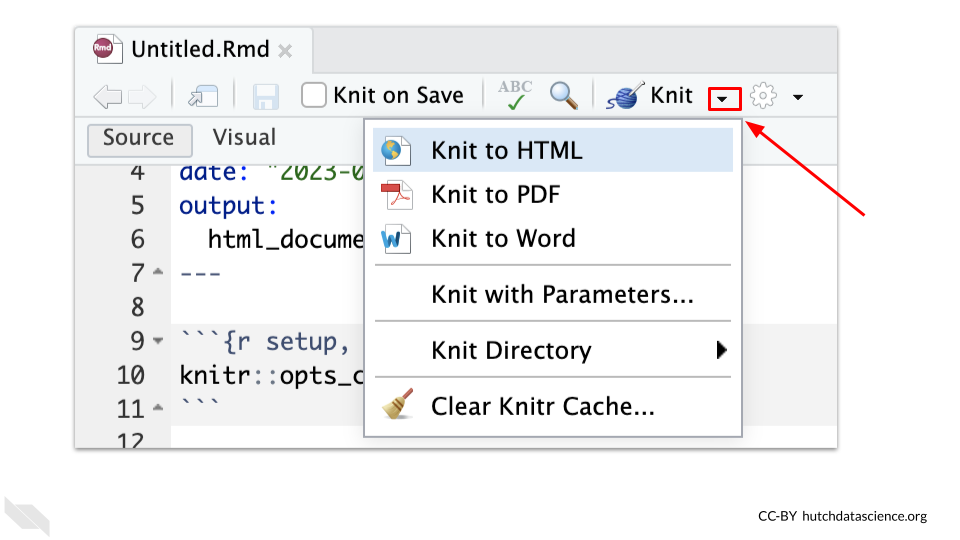Click the "{r setup," chunk header text
960x540 pixels.
click(x=286, y=342)
